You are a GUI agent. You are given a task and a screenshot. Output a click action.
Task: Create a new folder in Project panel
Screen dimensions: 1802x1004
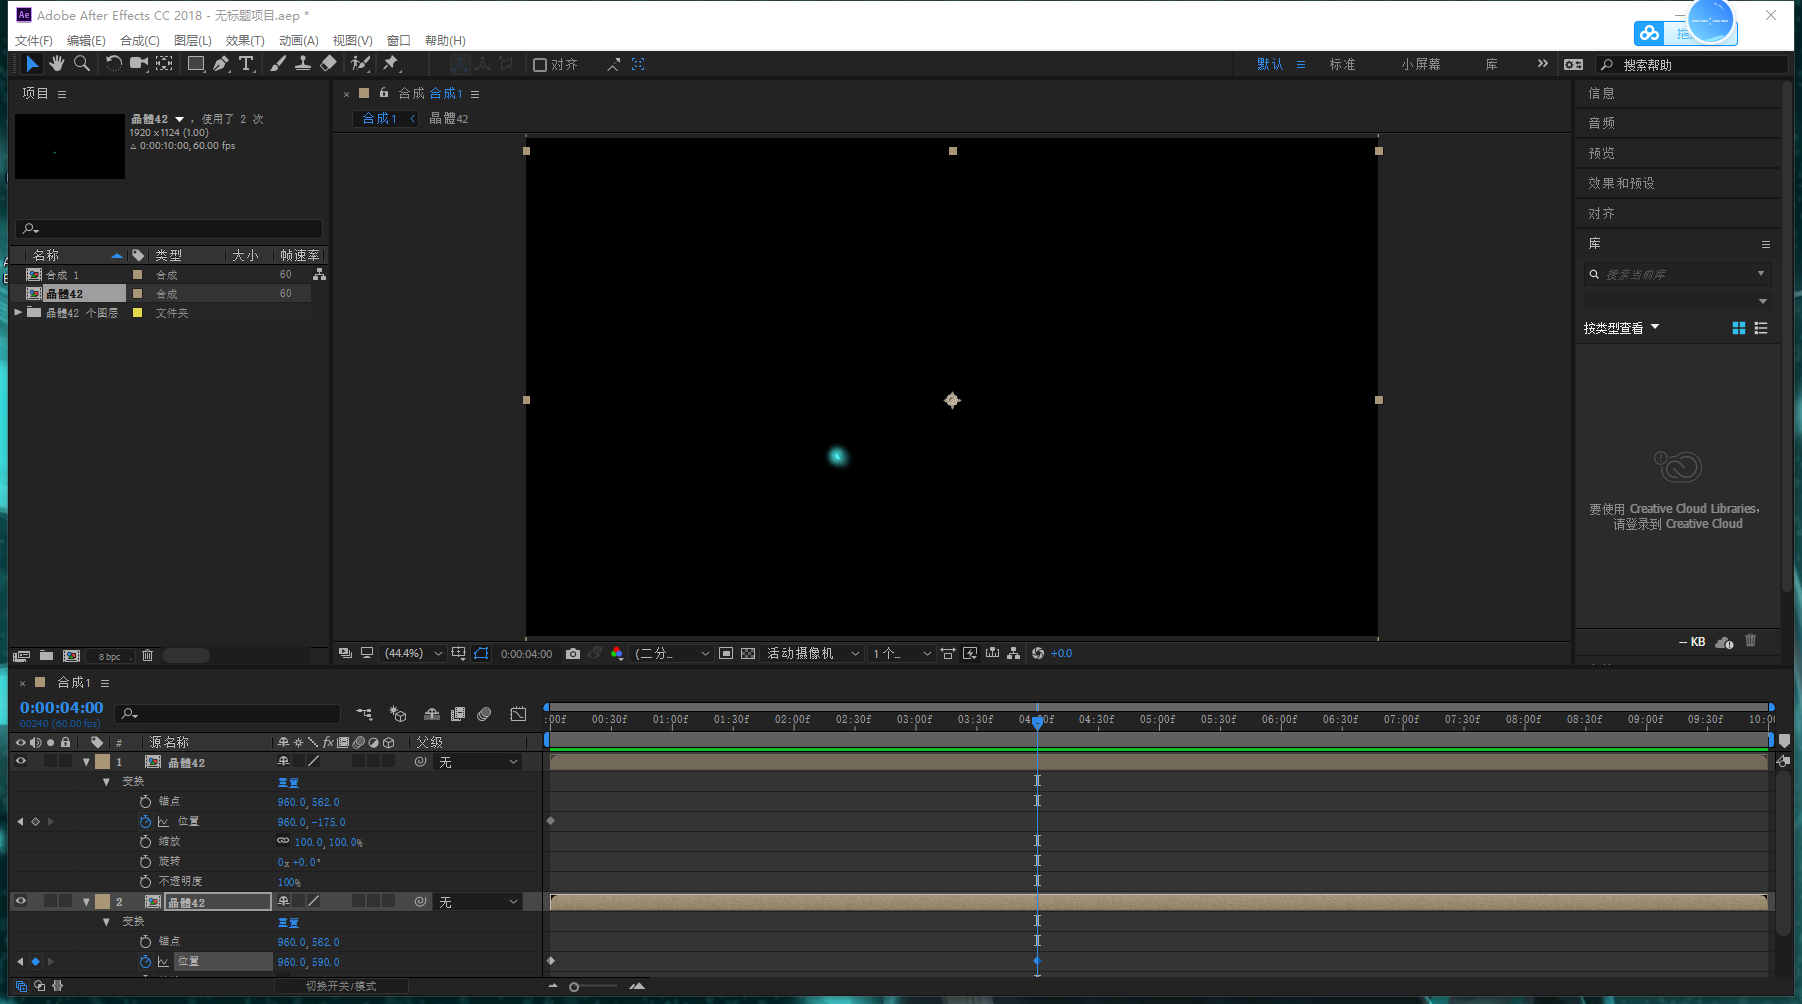pyautogui.click(x=46, y=656)
